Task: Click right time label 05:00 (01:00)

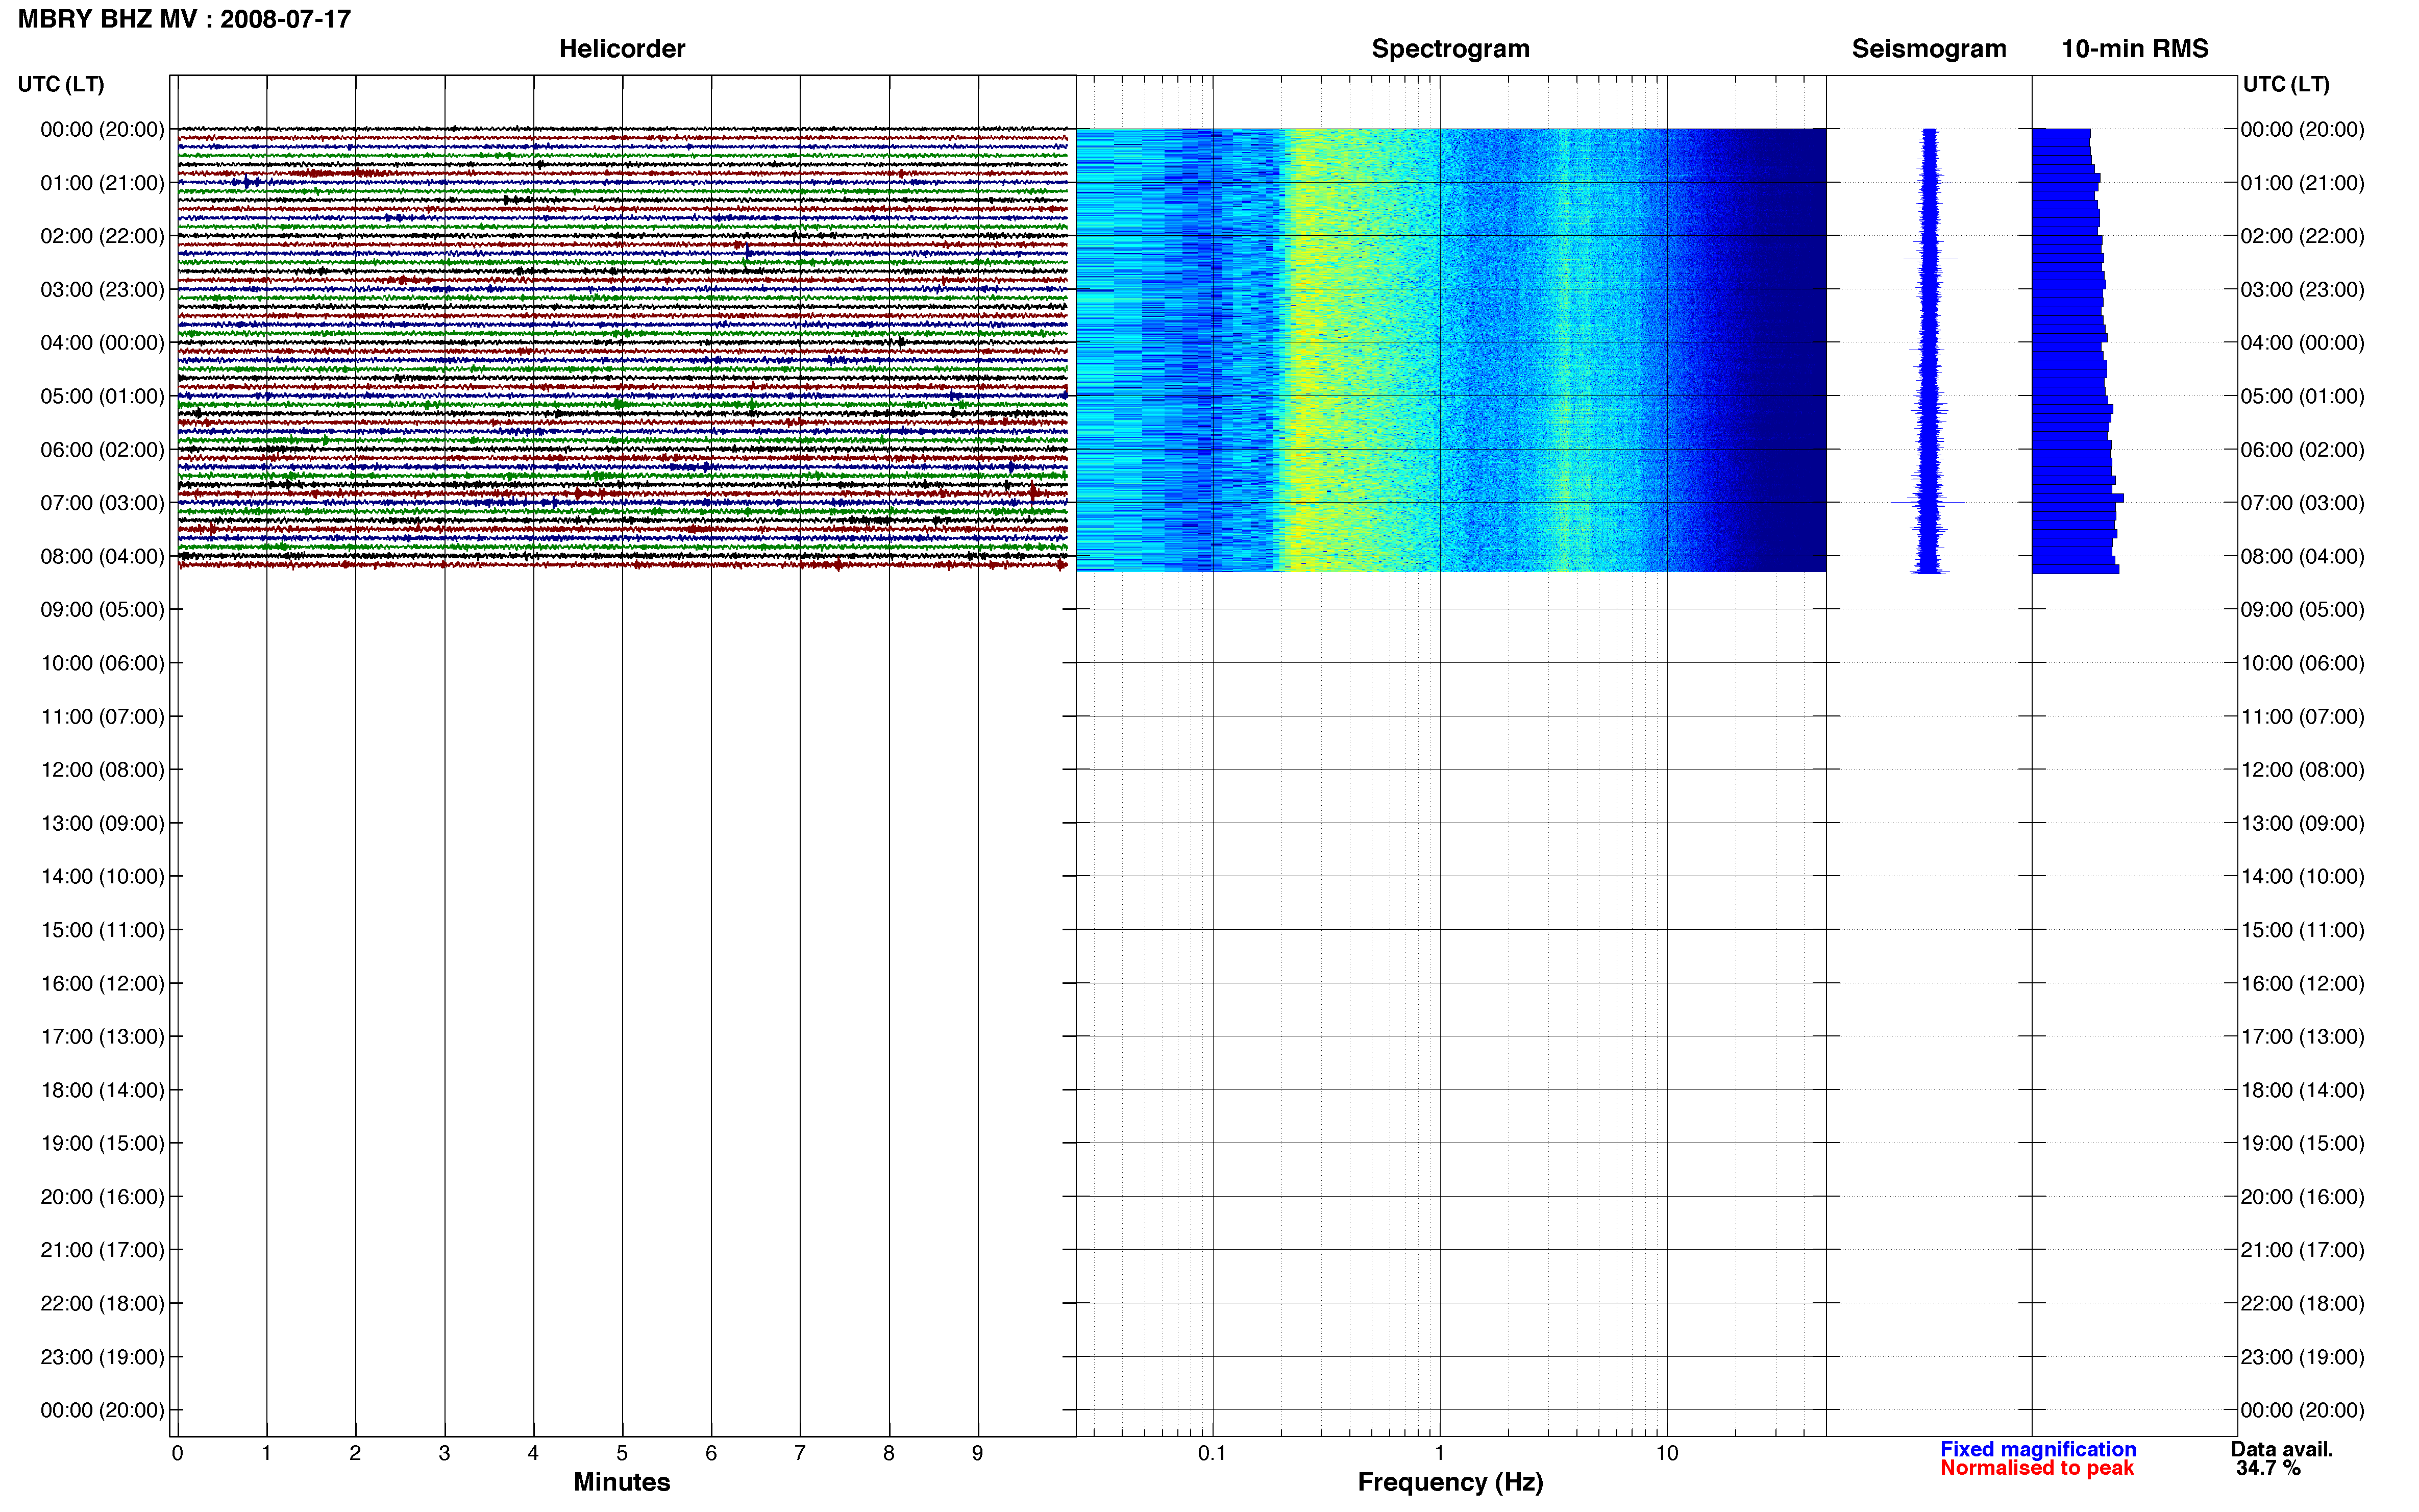Action: pos(2302,396)
